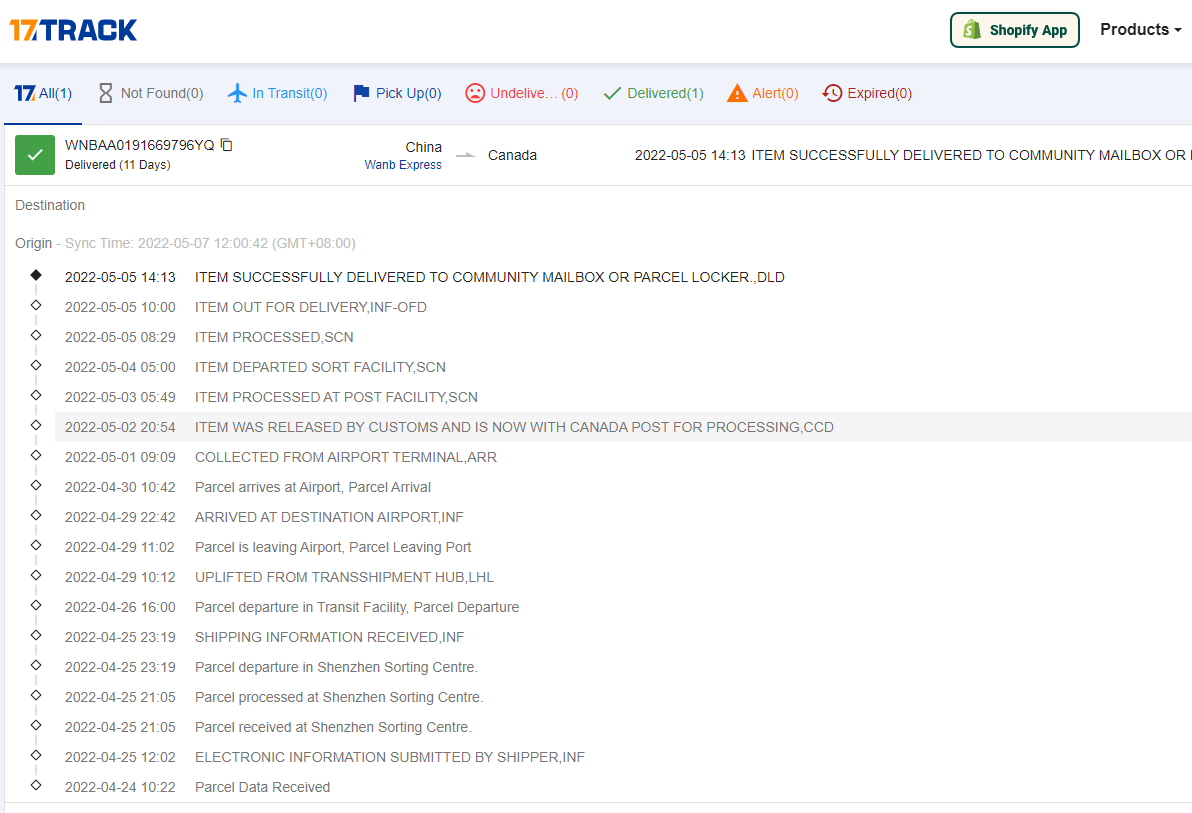The image size is (1192, 813).
Task: Click the Not Found hourglass icon
Action: click(x=106, y=93)
